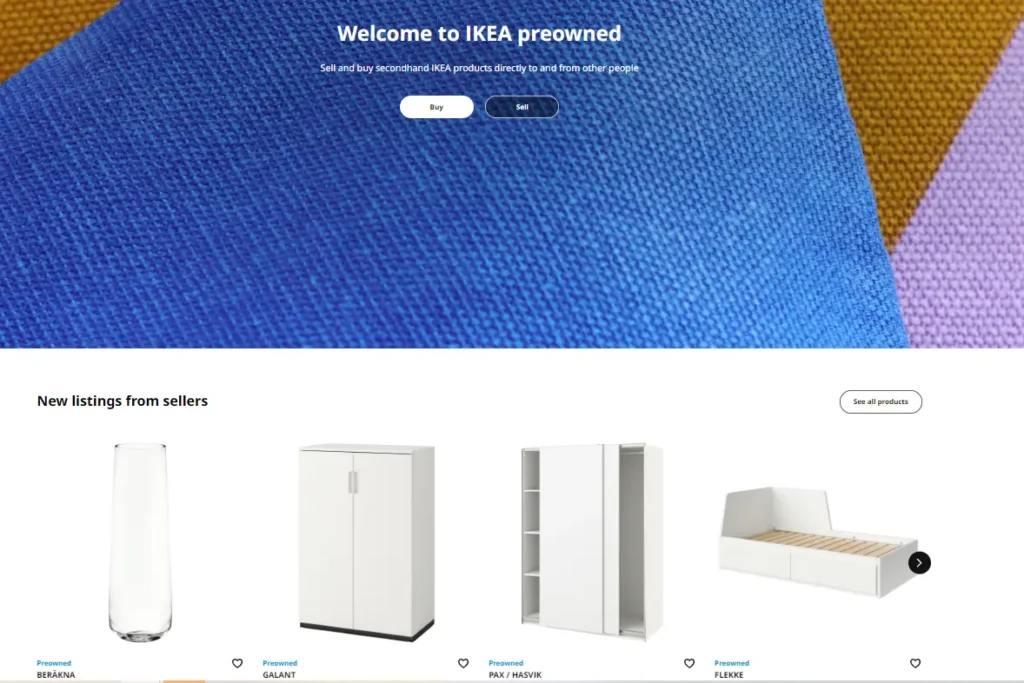
Task: Click the New listings from sellers heading
Action: (x=122, y=401)
